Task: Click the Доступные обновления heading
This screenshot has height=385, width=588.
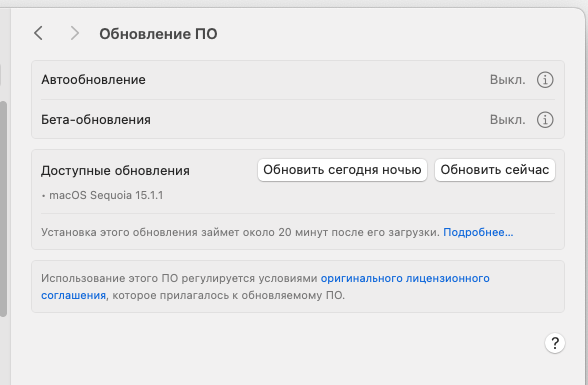Action: pos(115,171)
